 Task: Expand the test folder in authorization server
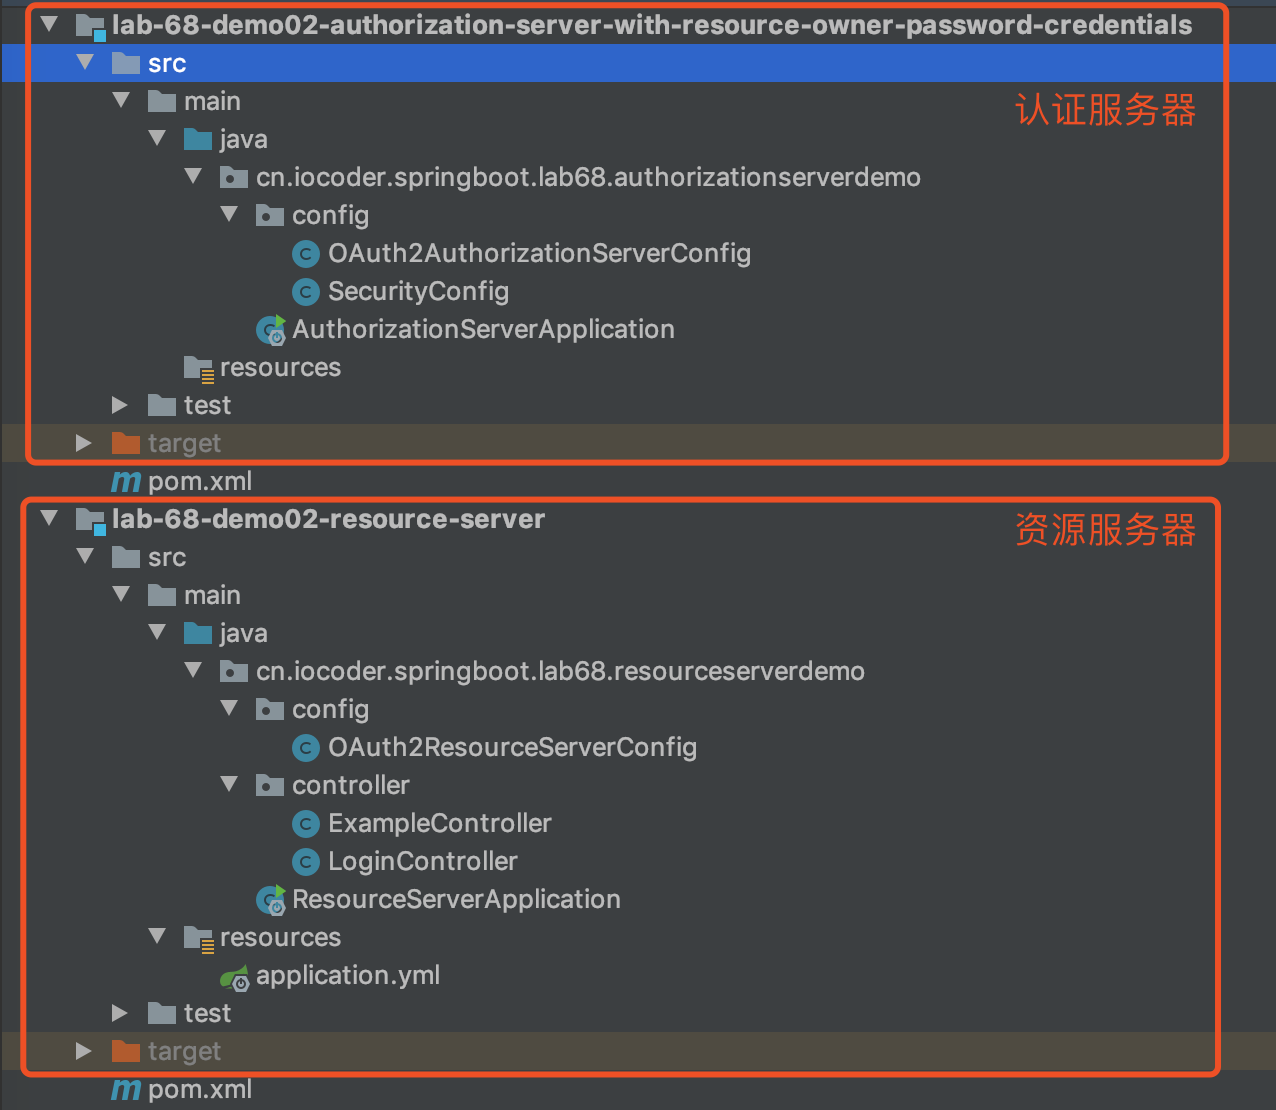(120, 405)
